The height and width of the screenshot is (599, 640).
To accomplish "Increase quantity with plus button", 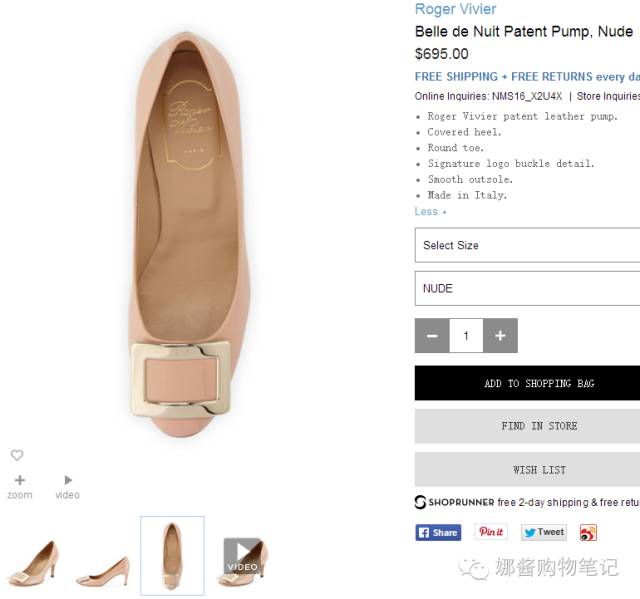I will pos(500,336).
